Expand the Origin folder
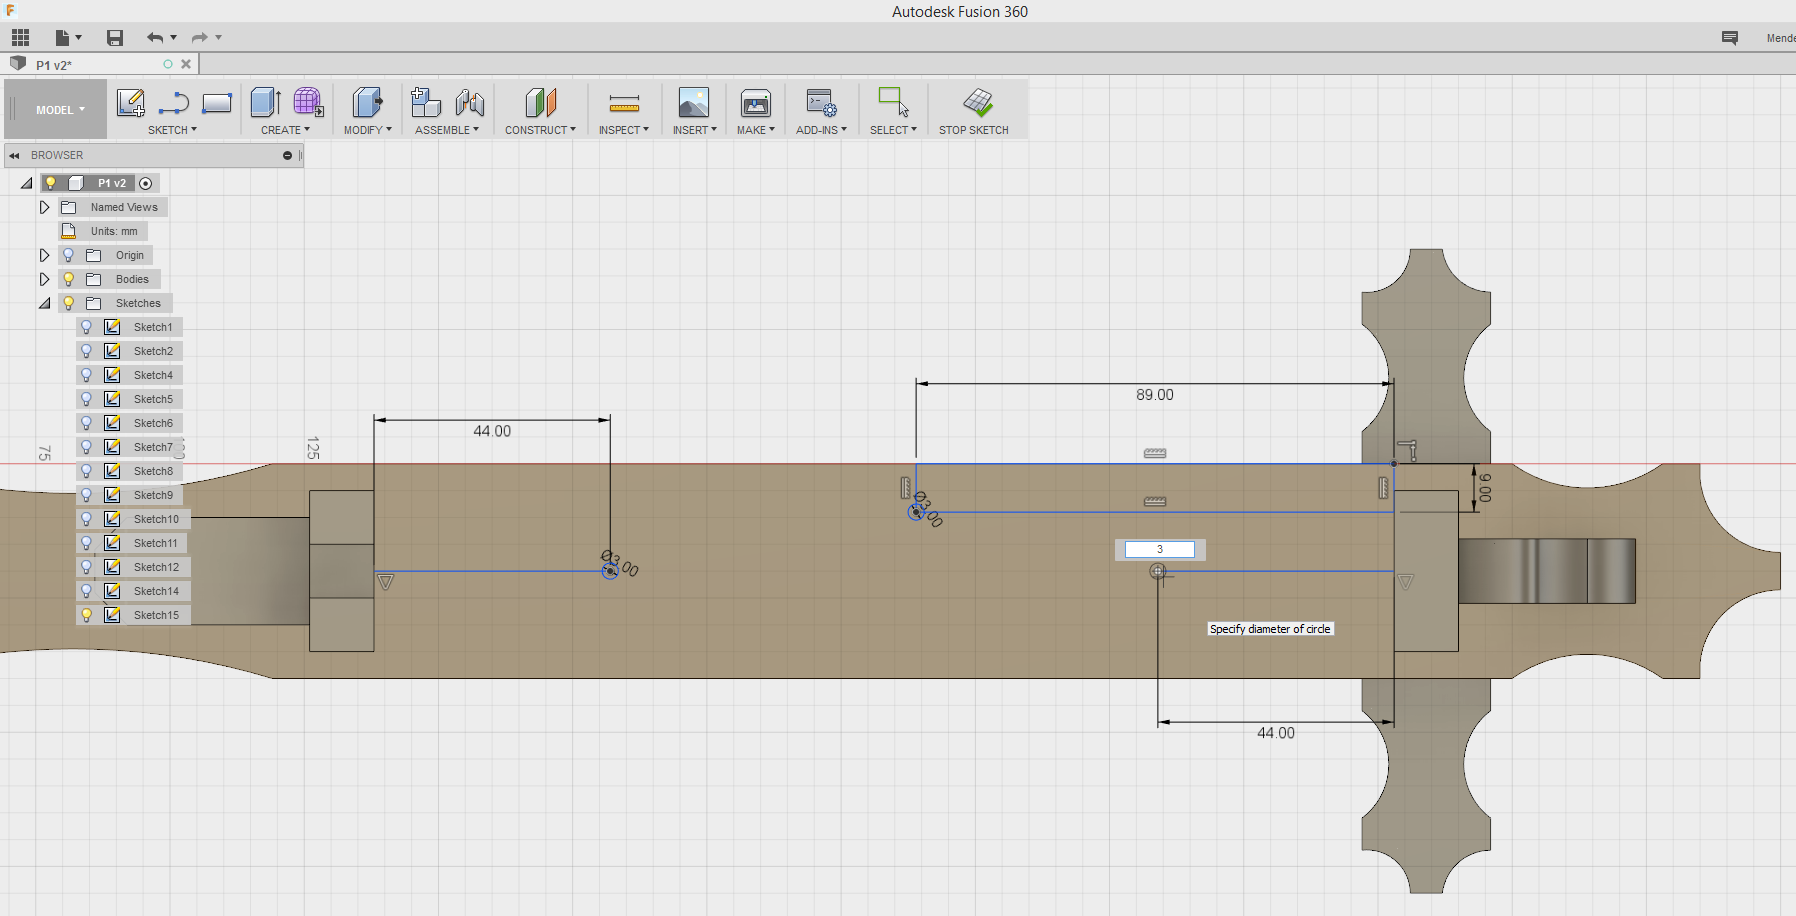Image resolution: width=1796 pixels, height=916 pixels. pos(44,255)
